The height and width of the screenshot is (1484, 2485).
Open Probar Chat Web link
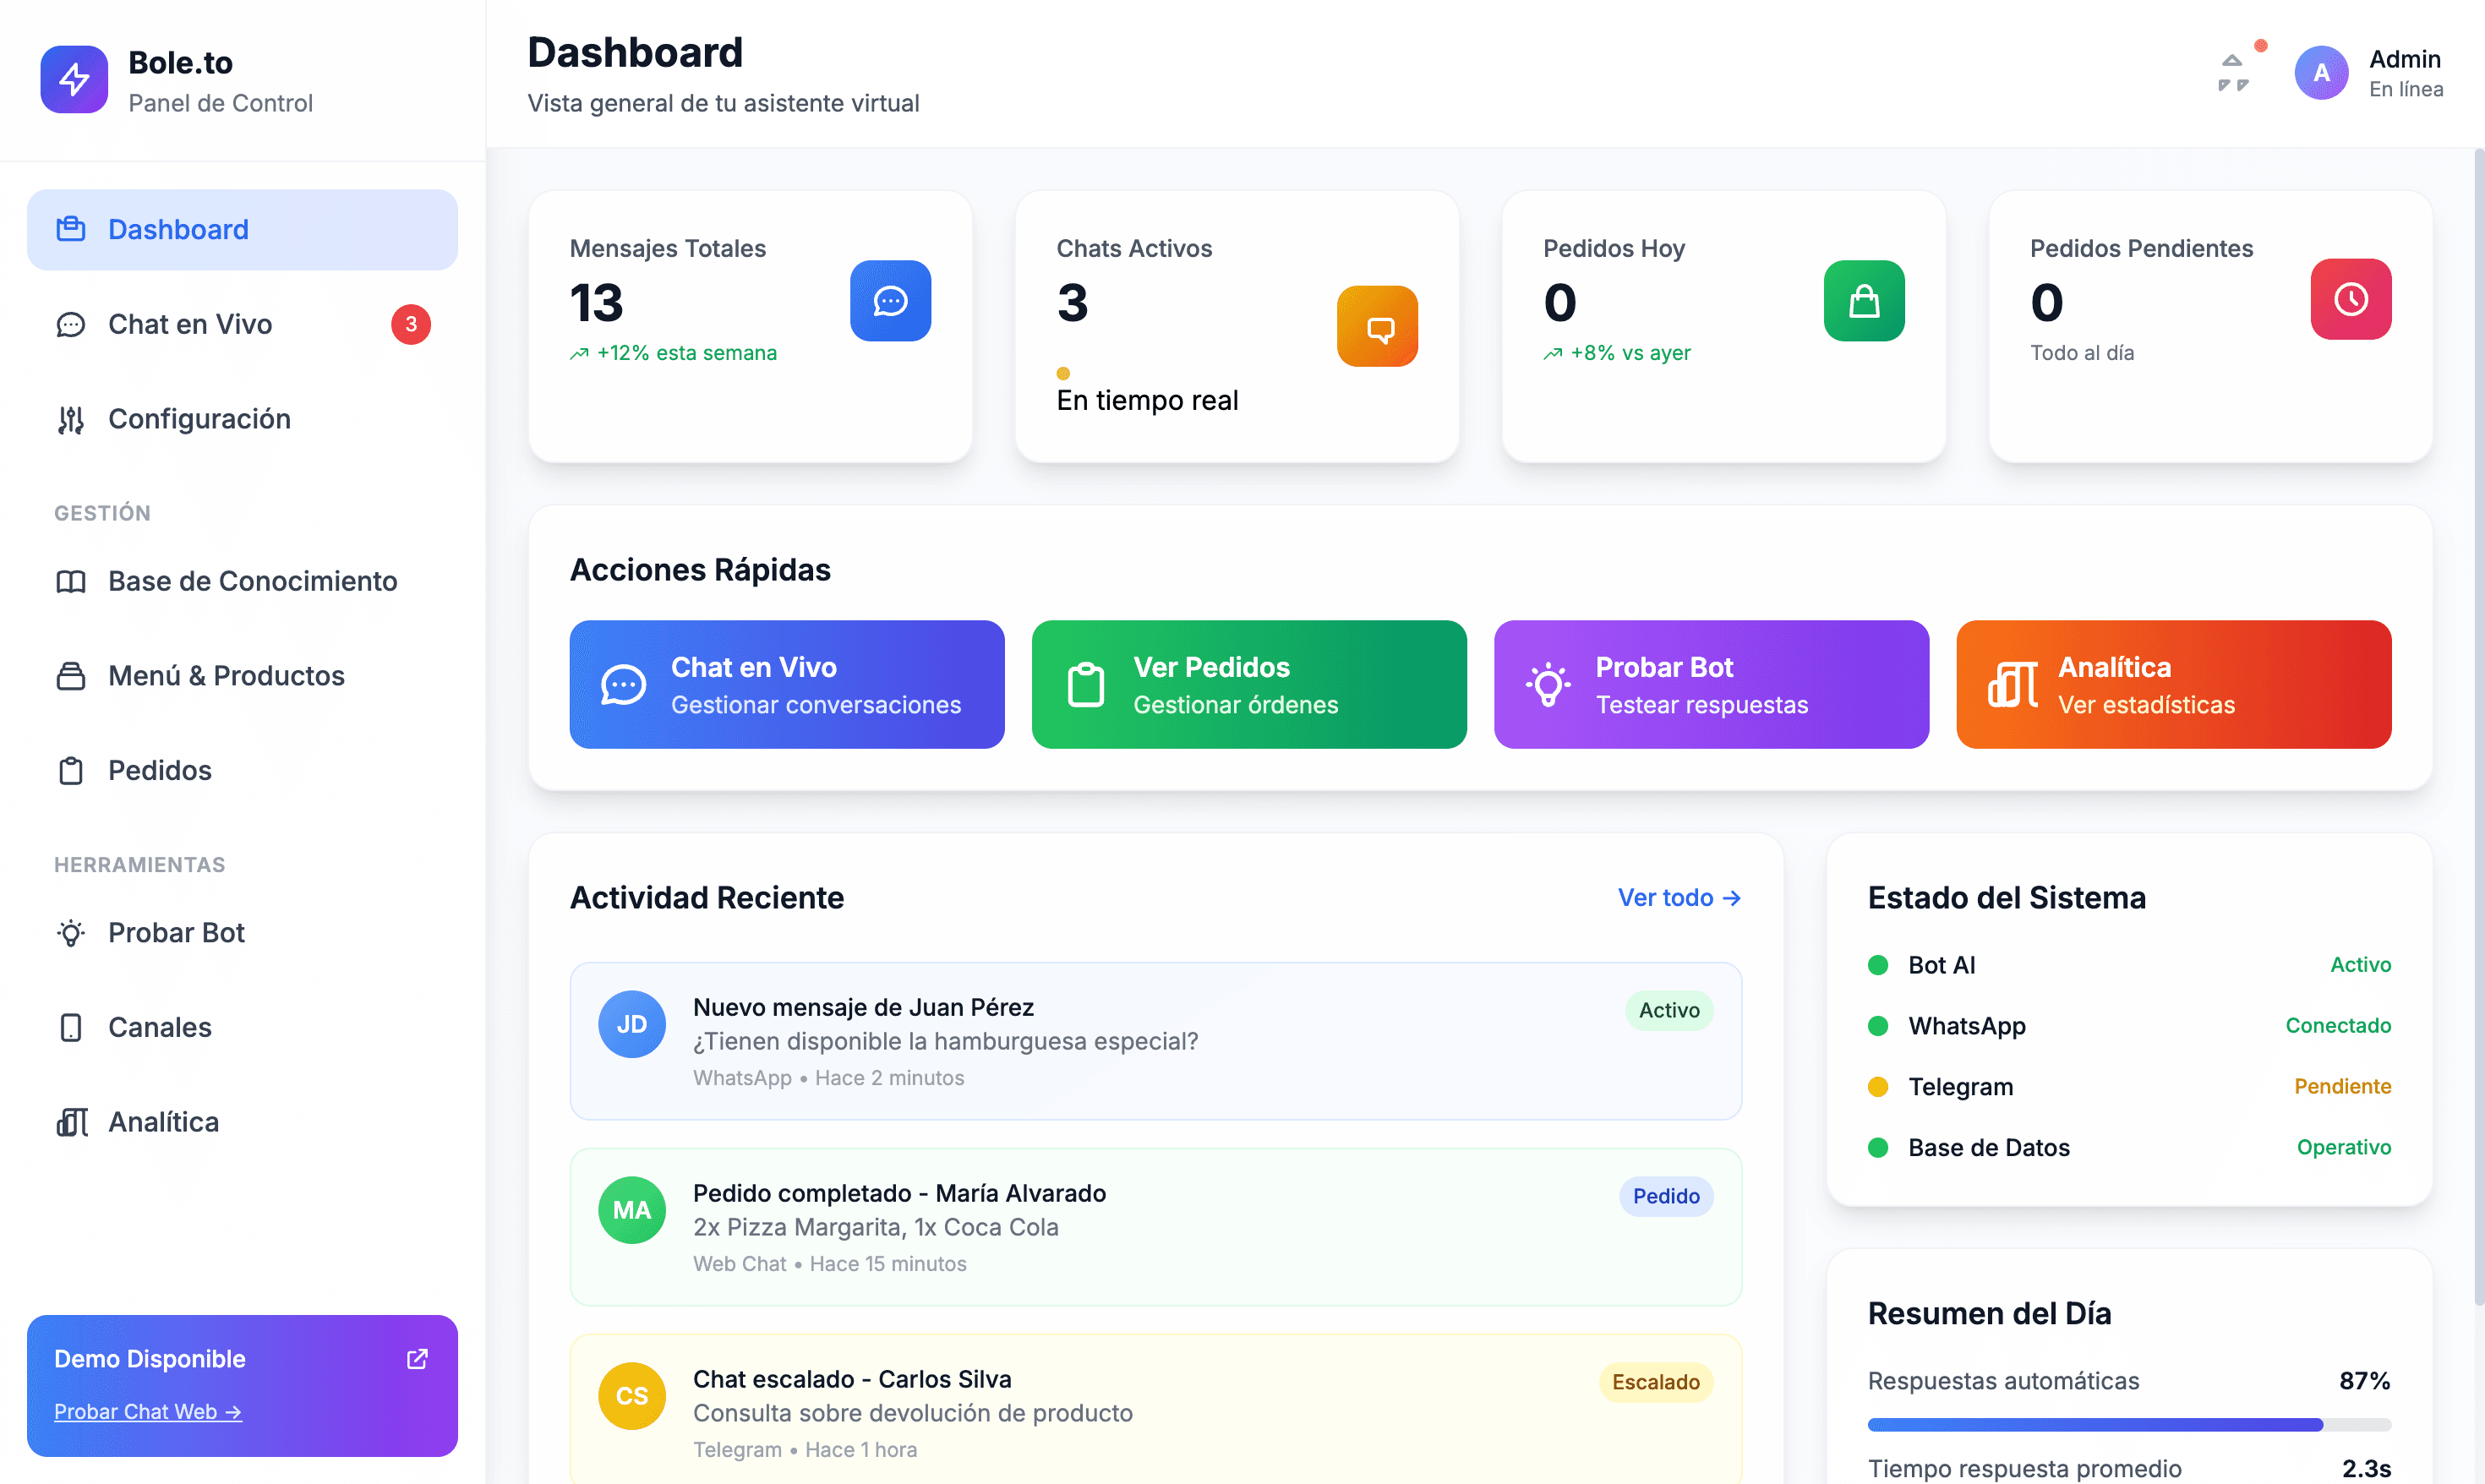coord(147,1411)
